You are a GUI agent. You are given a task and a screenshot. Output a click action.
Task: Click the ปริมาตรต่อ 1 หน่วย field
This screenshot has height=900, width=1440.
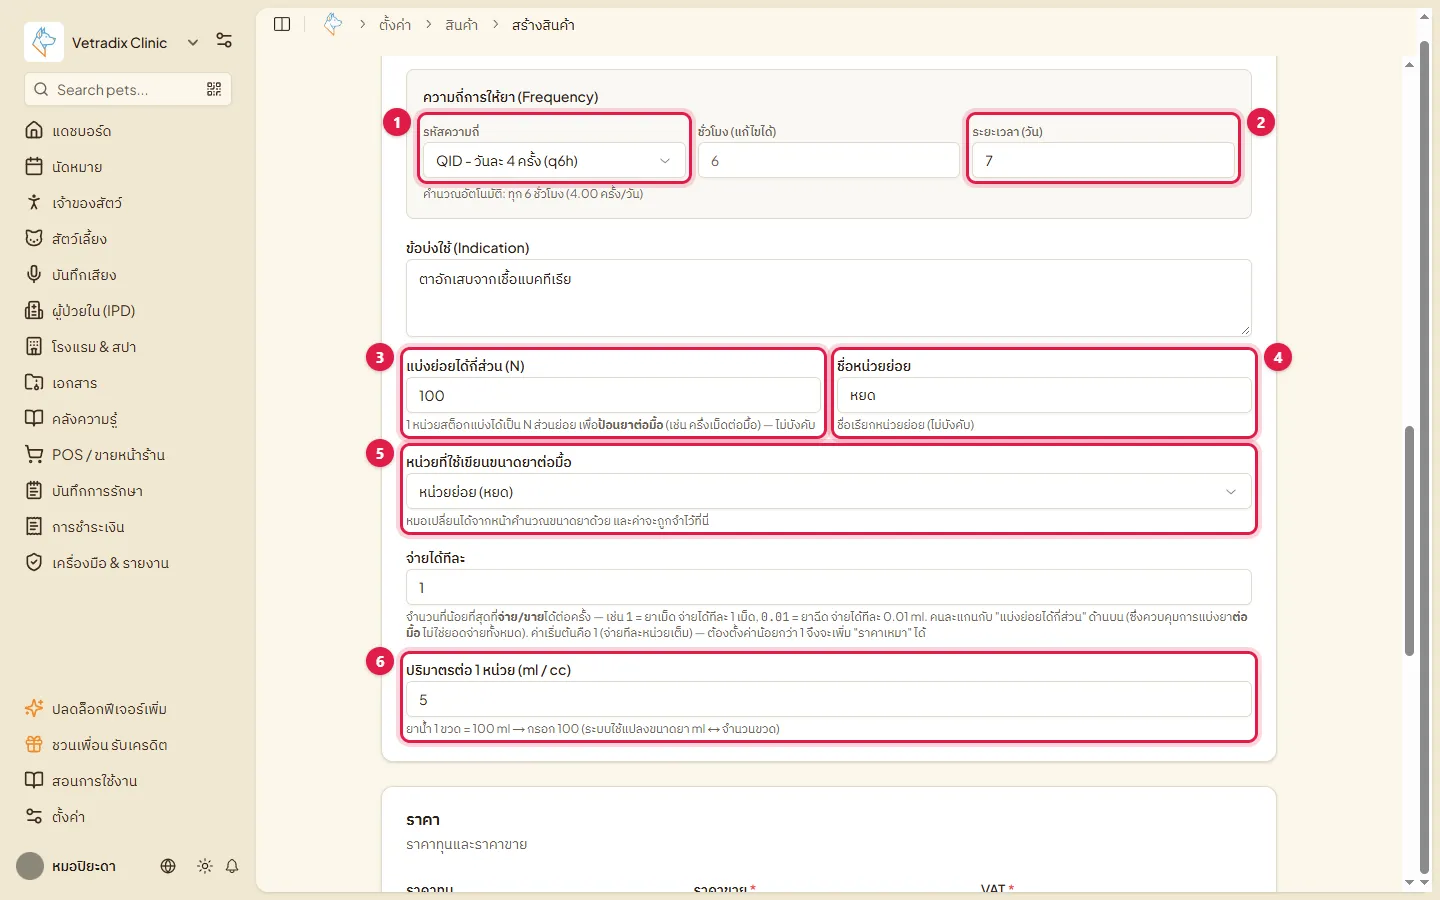click(828, 700)
